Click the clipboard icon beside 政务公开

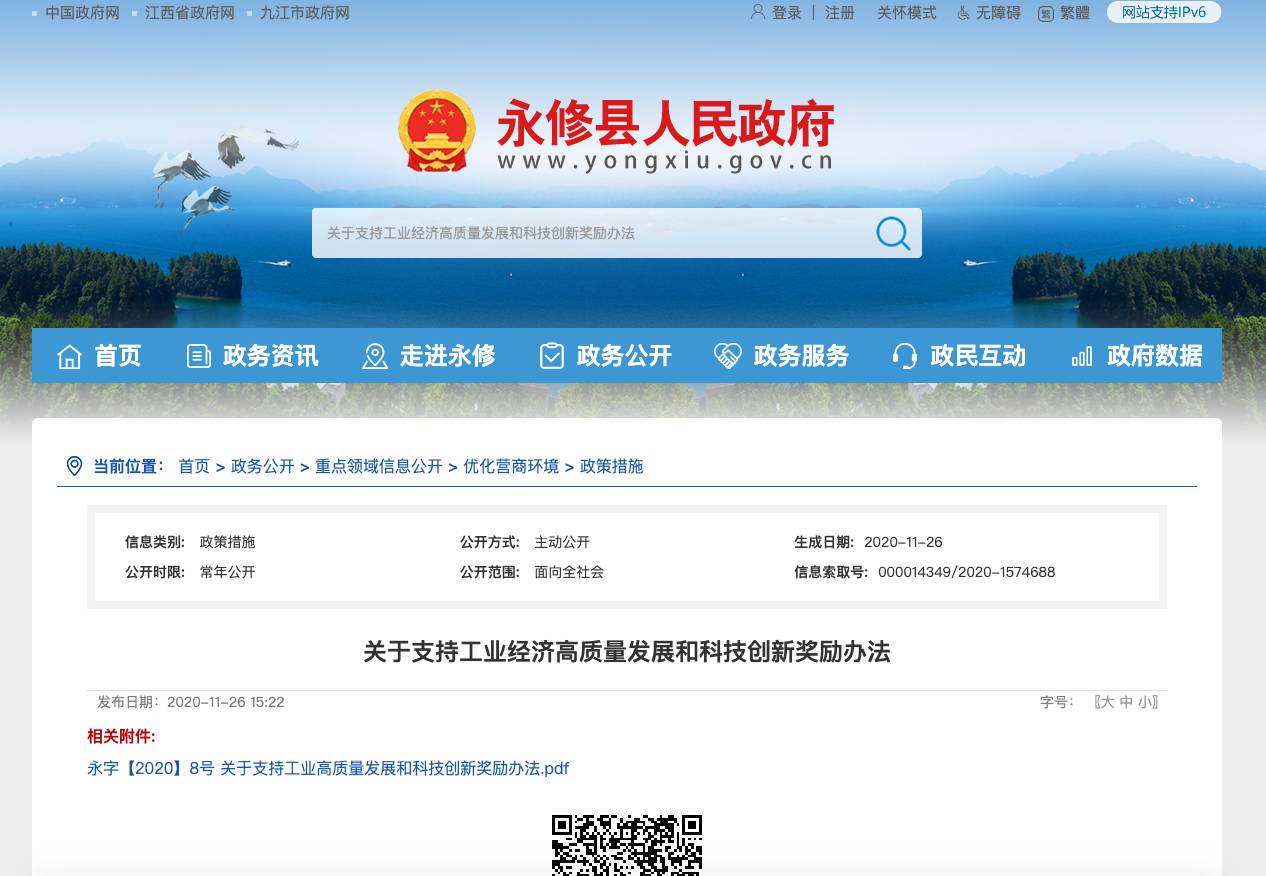552,356
